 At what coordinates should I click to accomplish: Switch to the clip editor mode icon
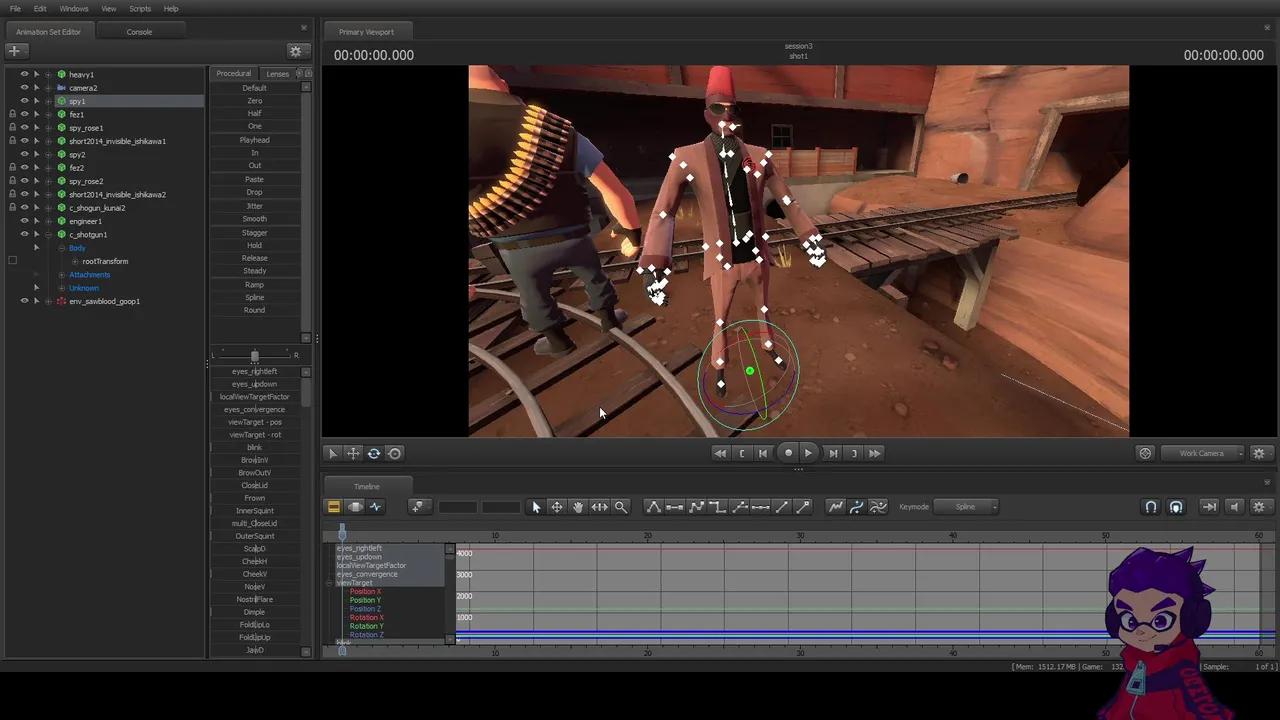(x=334, y=507)
